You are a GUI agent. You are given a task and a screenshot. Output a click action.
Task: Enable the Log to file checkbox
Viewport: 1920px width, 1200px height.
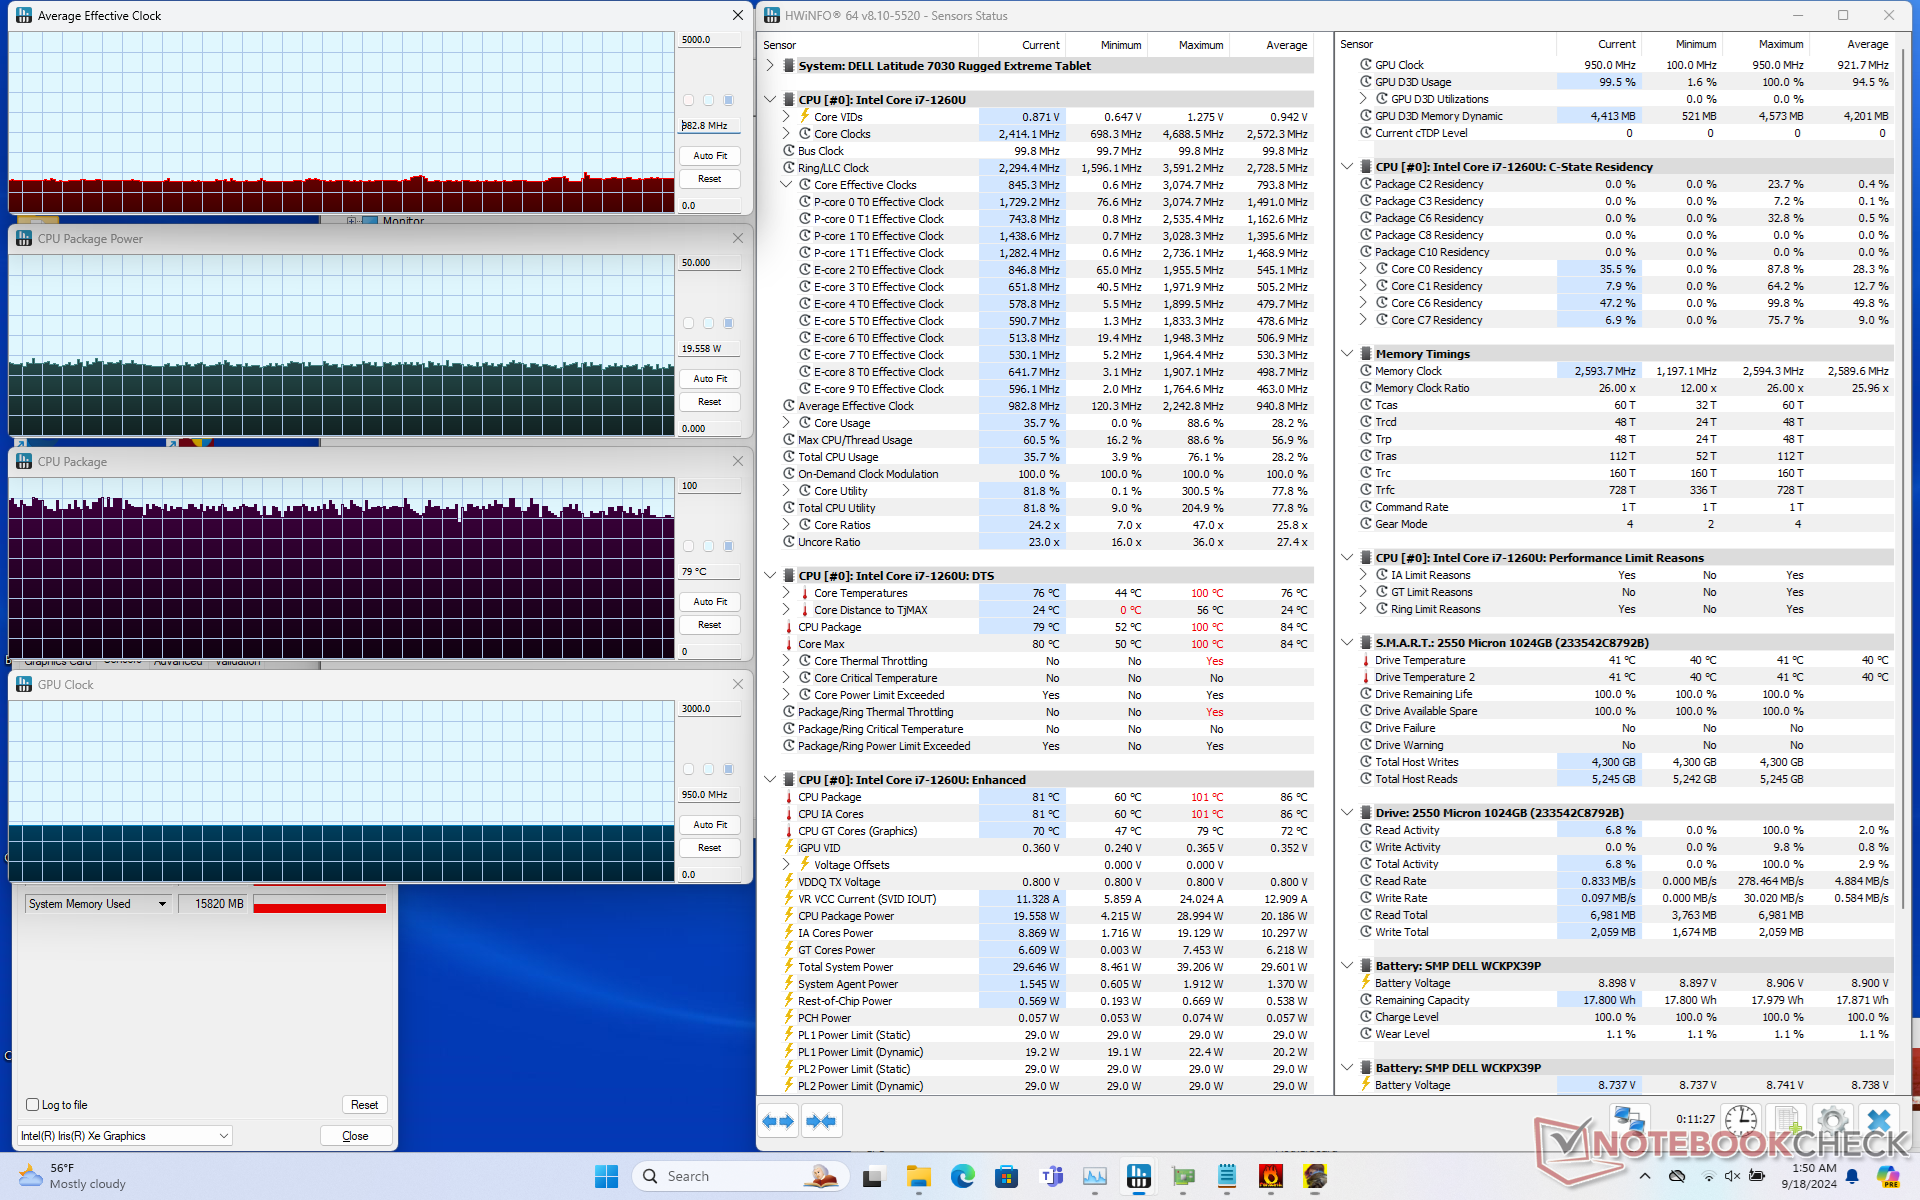pos(33,1105)
